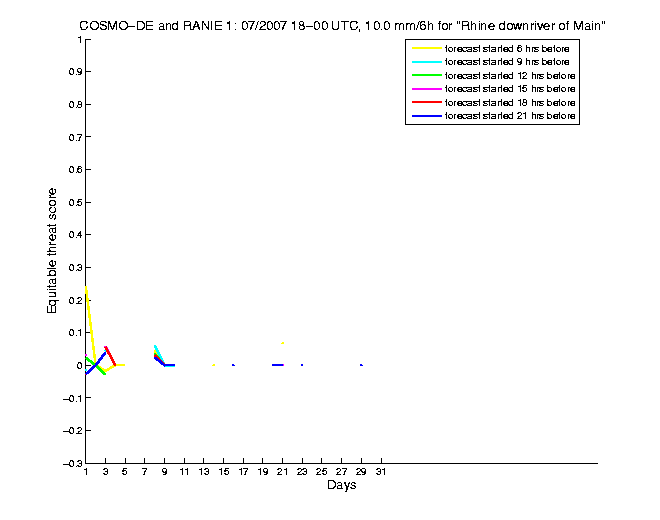
Task: Click x-axis day label "7"
Action: pos(145,472)
